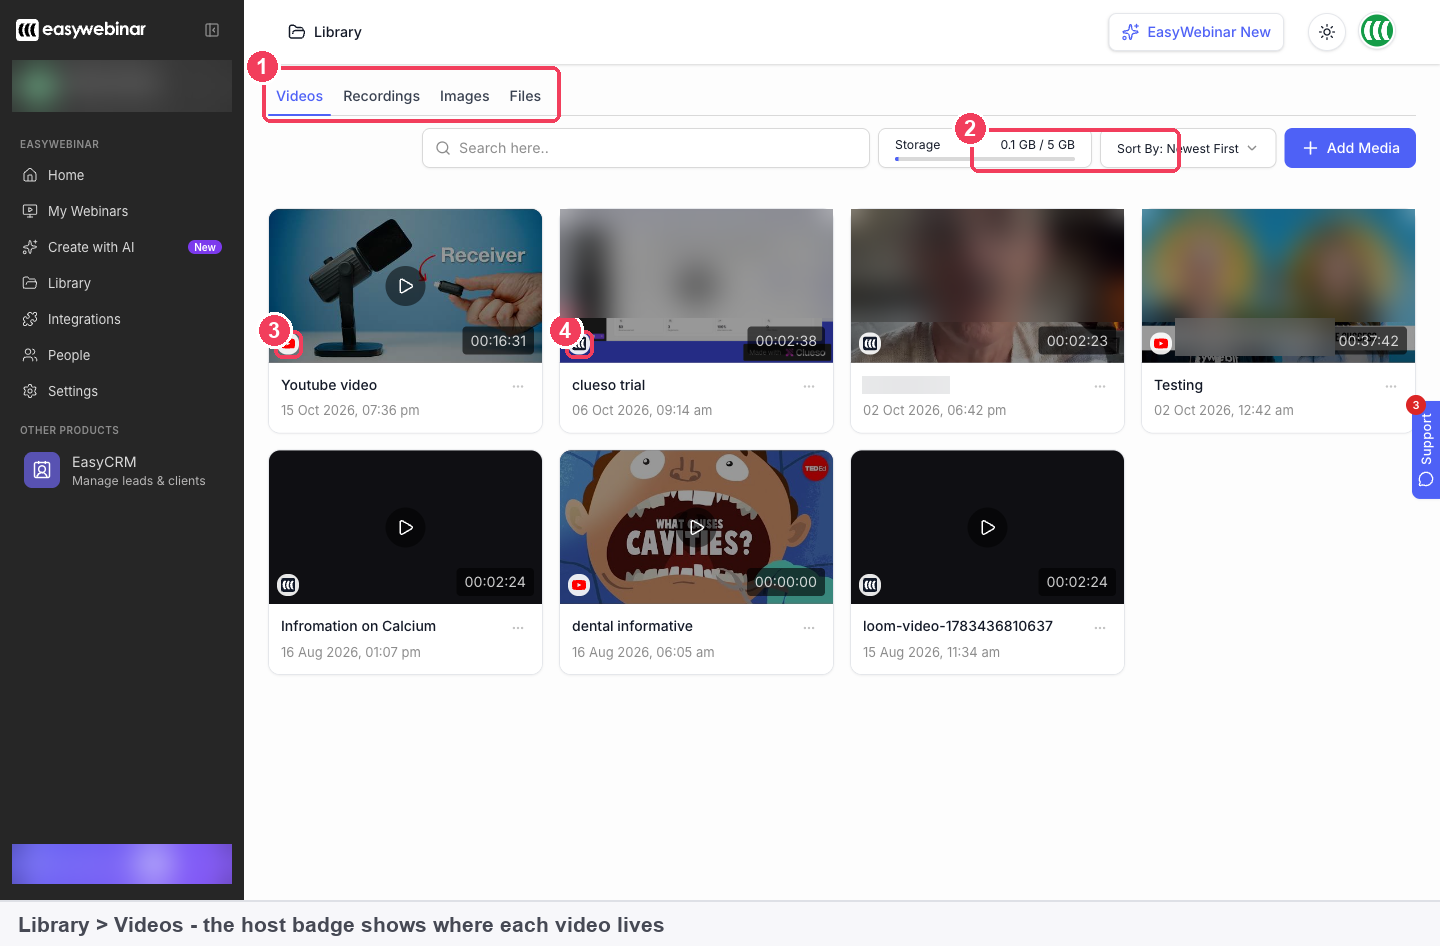The height and width of the screenshot is (946, 1440).
Task: Click the Storage usage progress bar
Action: 985,159
